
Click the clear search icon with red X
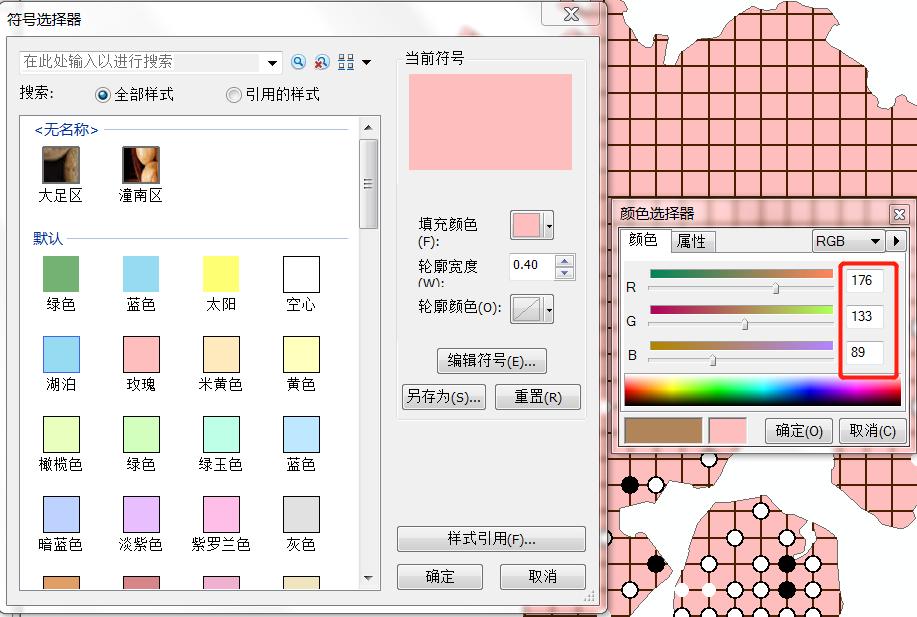(321, 62)
